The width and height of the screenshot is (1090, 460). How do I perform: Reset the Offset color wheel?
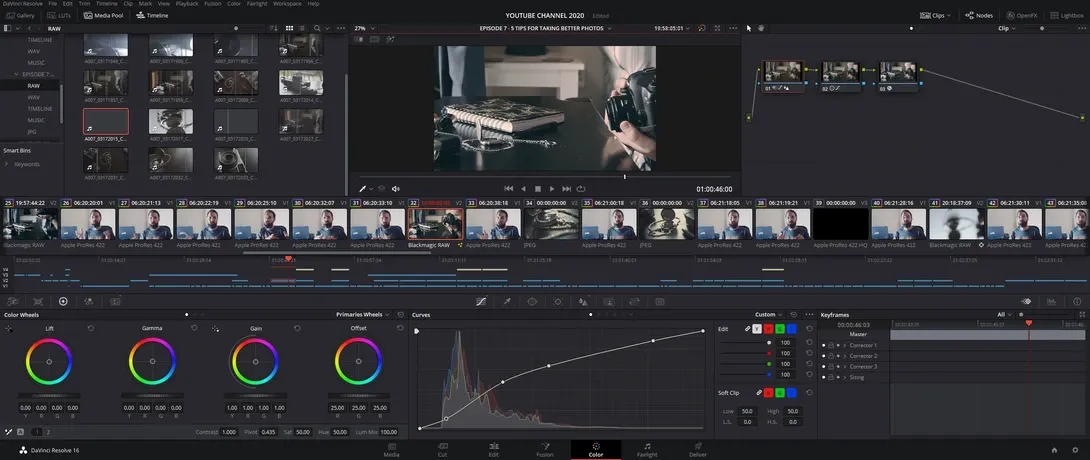400,328
